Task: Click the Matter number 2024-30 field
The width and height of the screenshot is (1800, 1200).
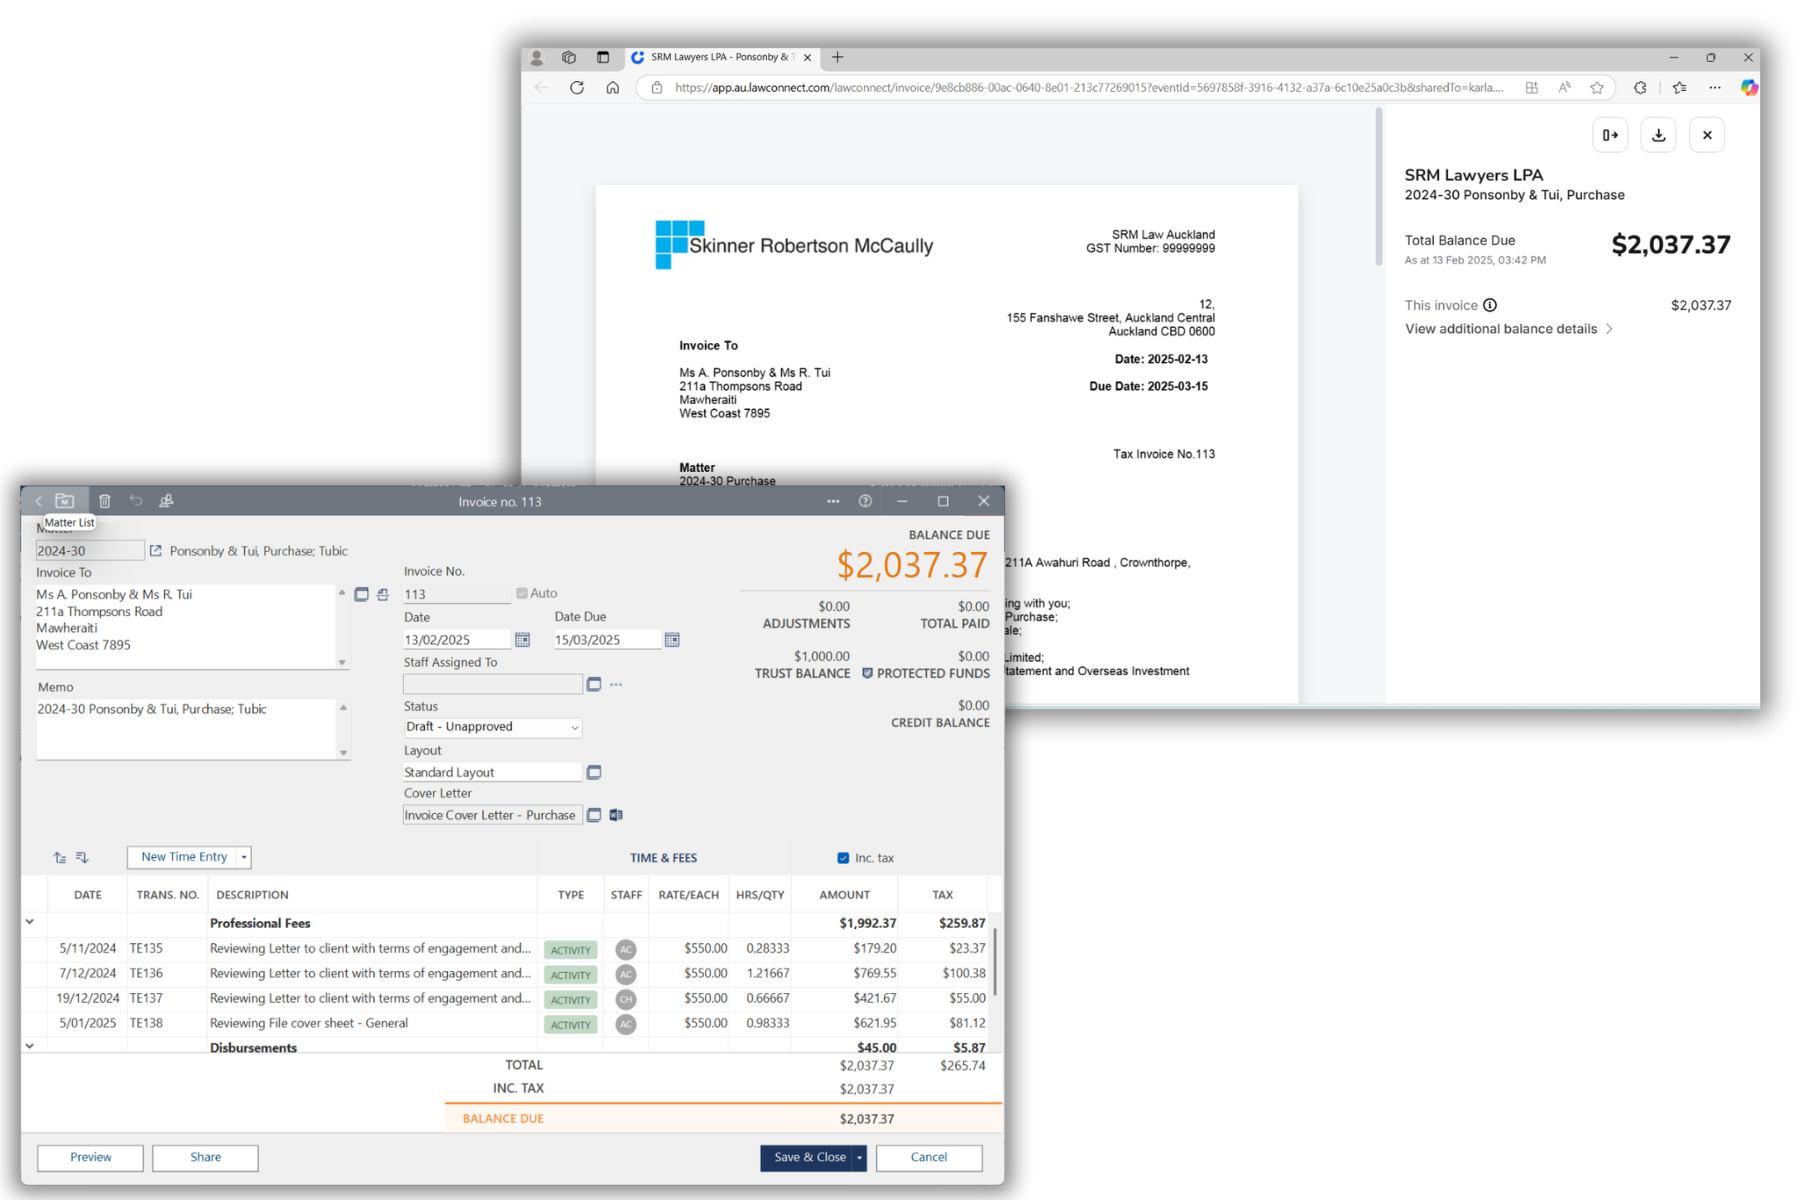Action: click(x=90, y=551)
